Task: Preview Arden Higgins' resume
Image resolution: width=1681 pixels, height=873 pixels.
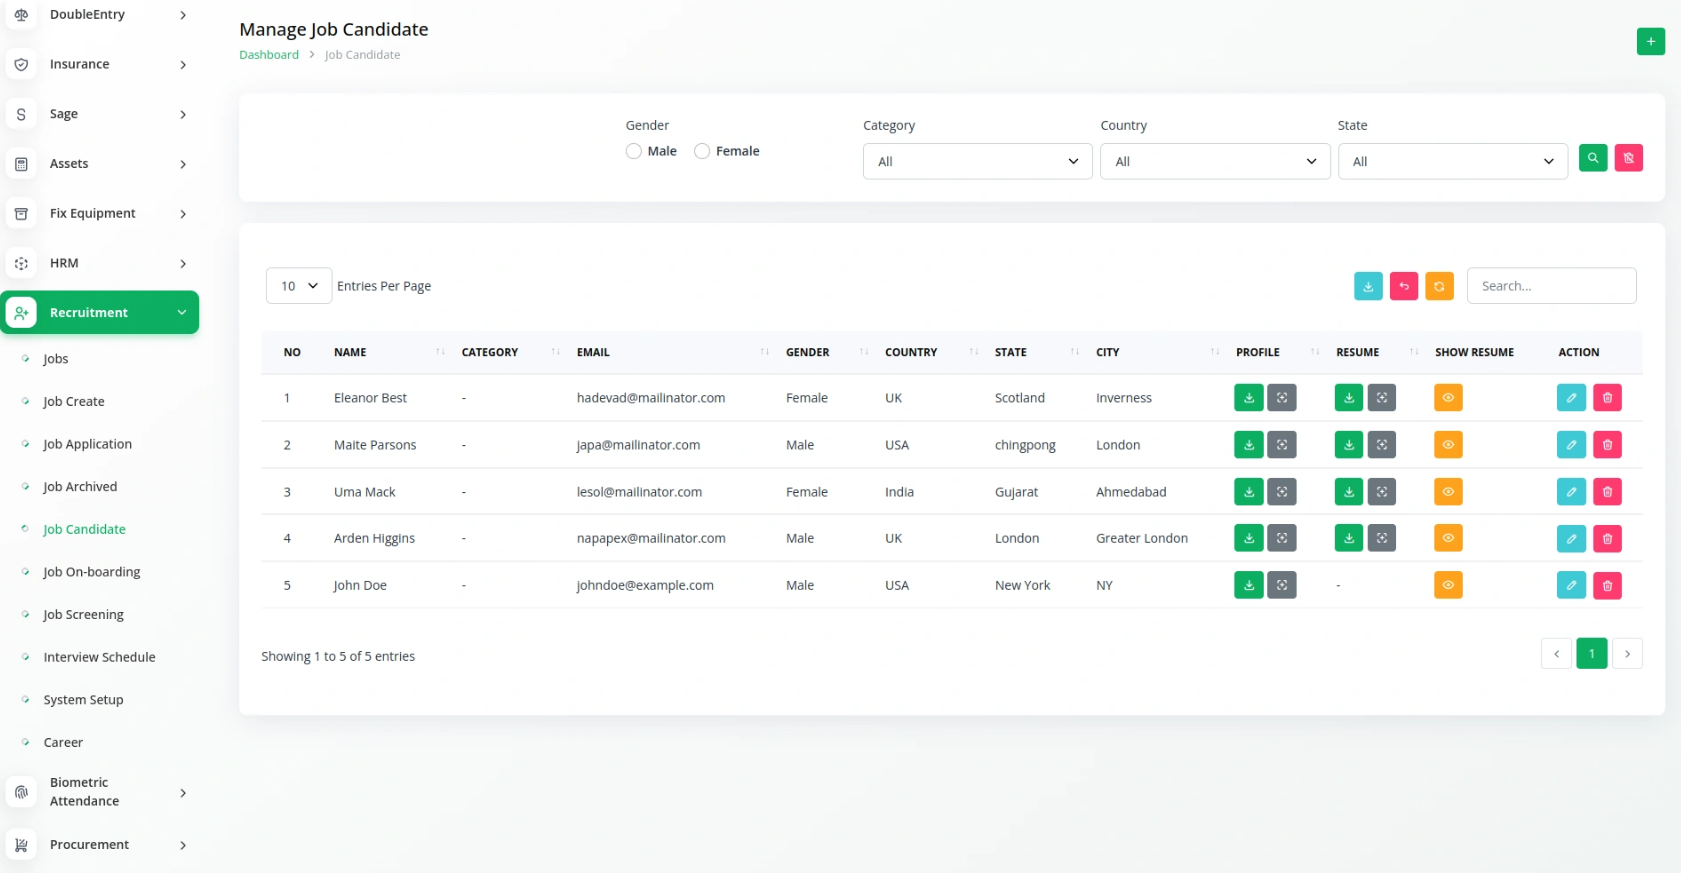Action: point(1382,538)
